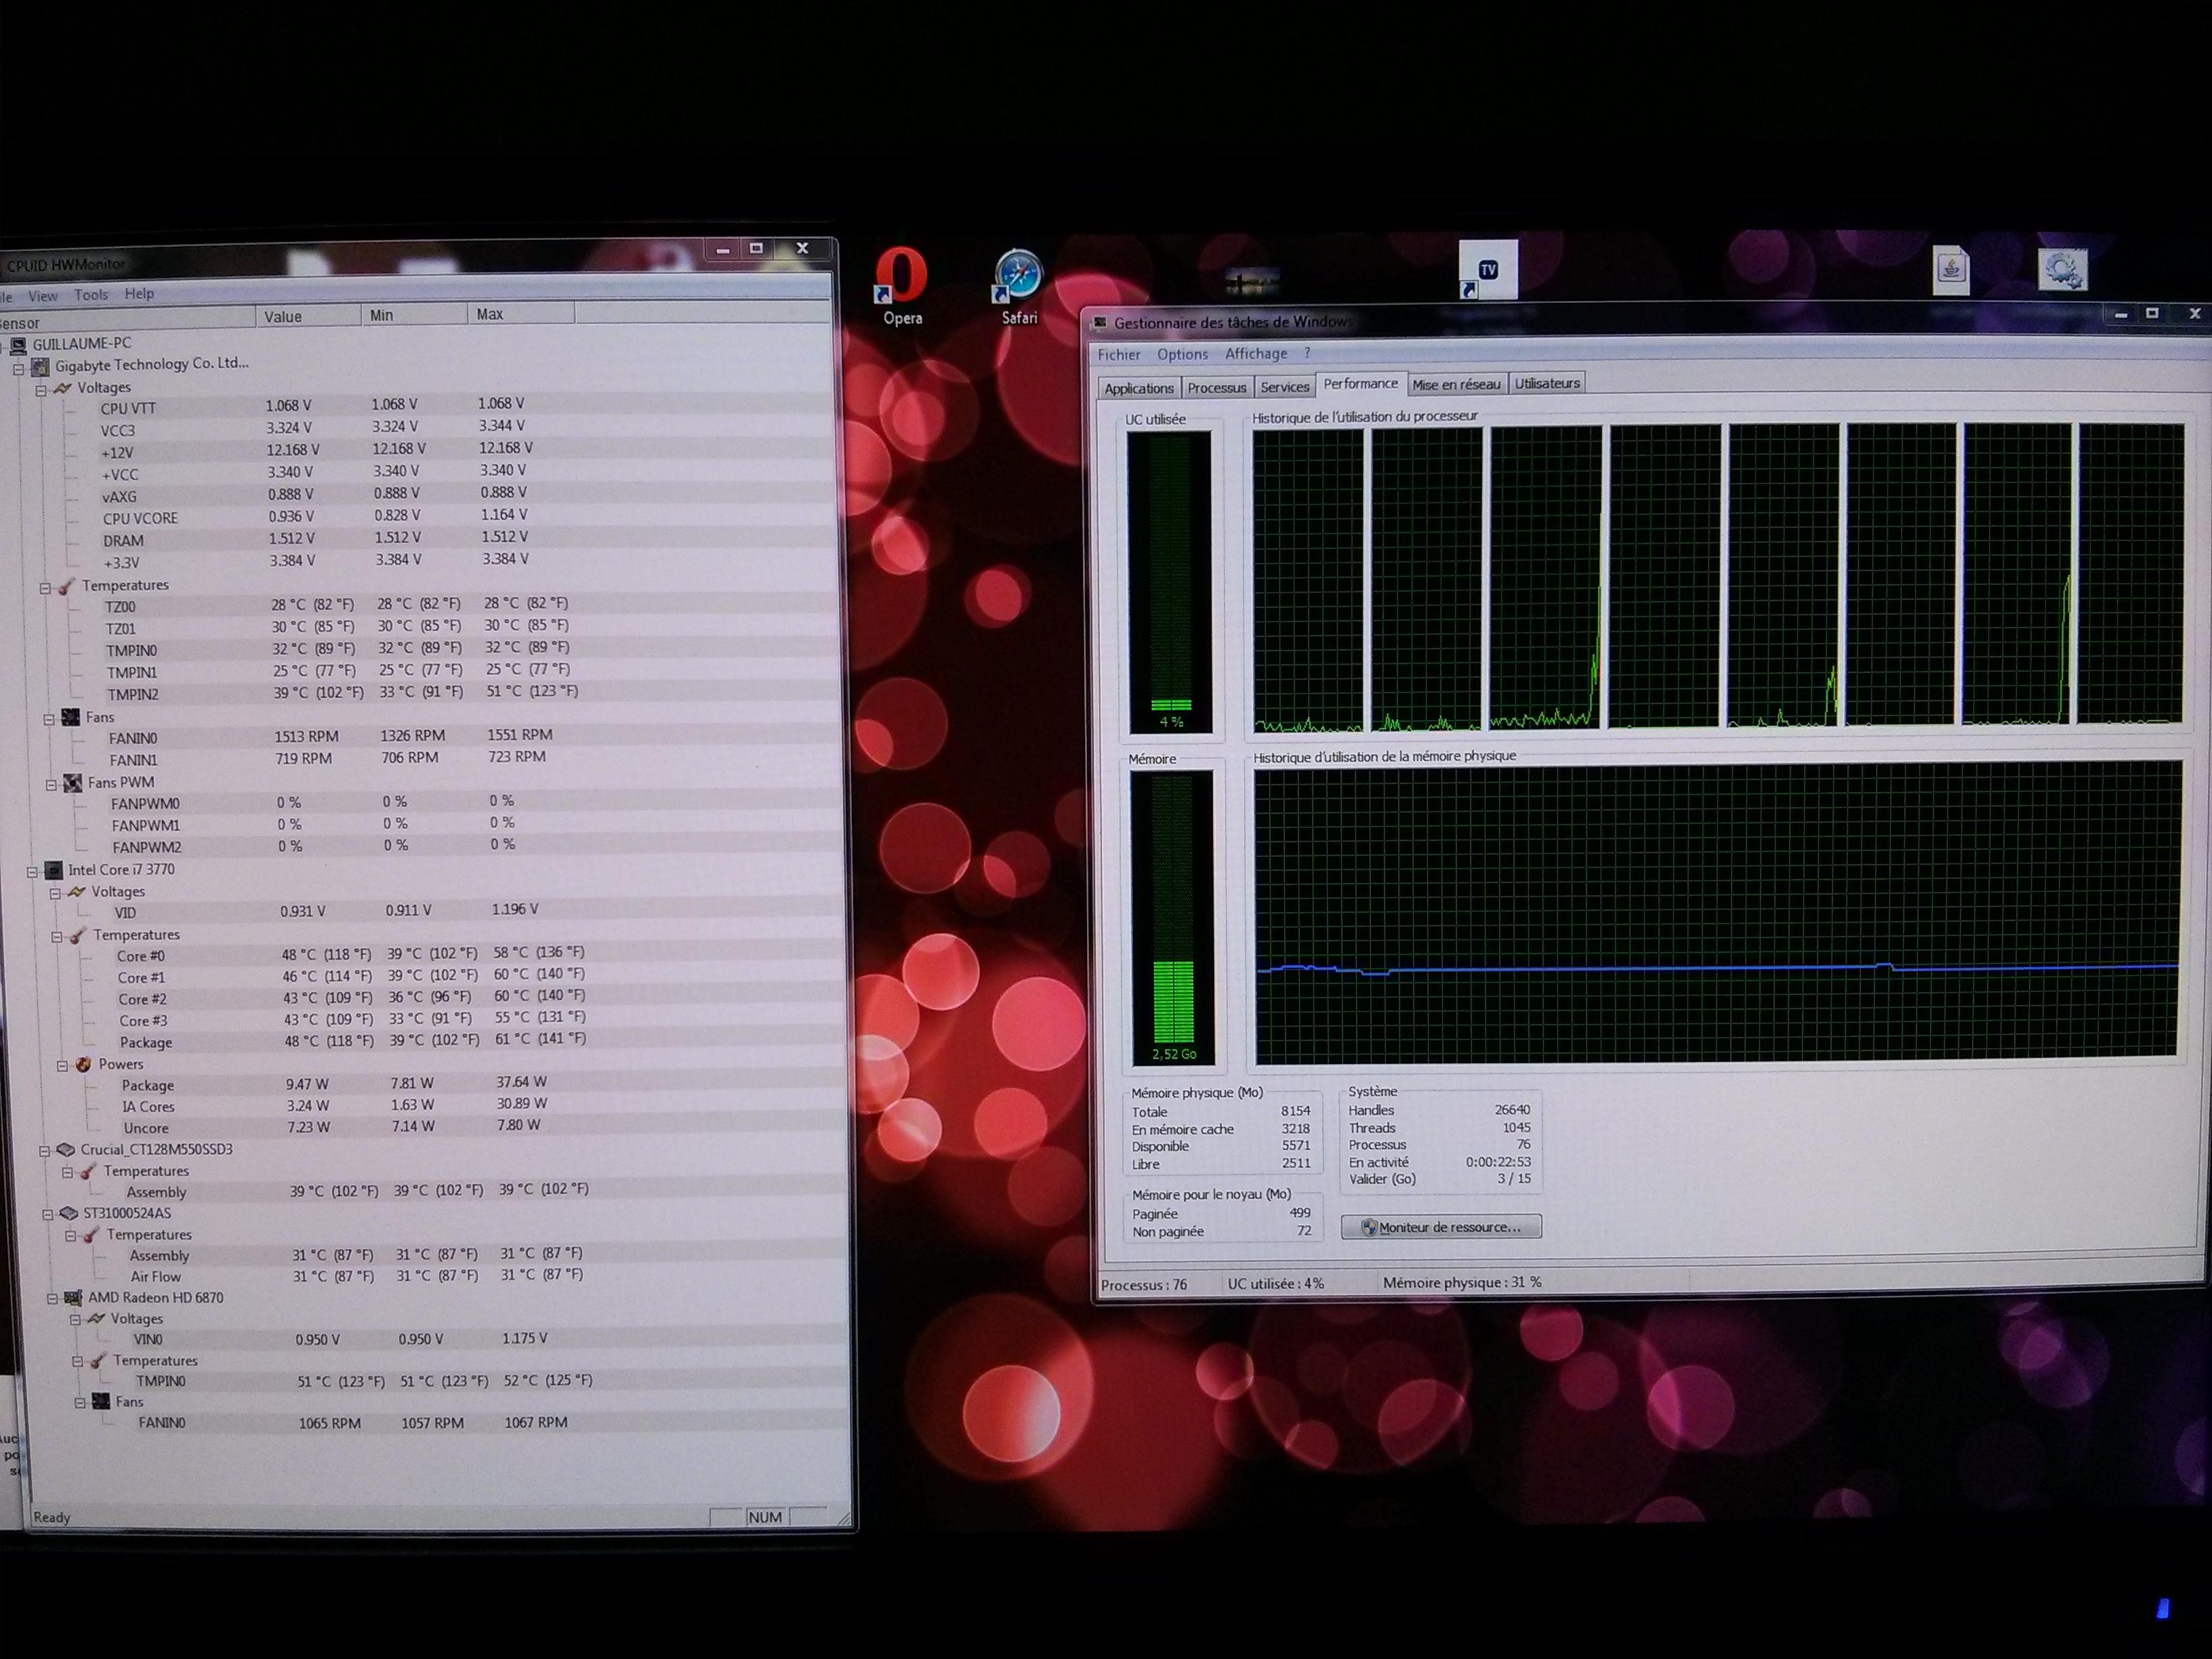Screen dimensions: 2212x1659
Task: Click the AMD Radeon HD 6870 card icon
Action: click(x=73, y=1298)
